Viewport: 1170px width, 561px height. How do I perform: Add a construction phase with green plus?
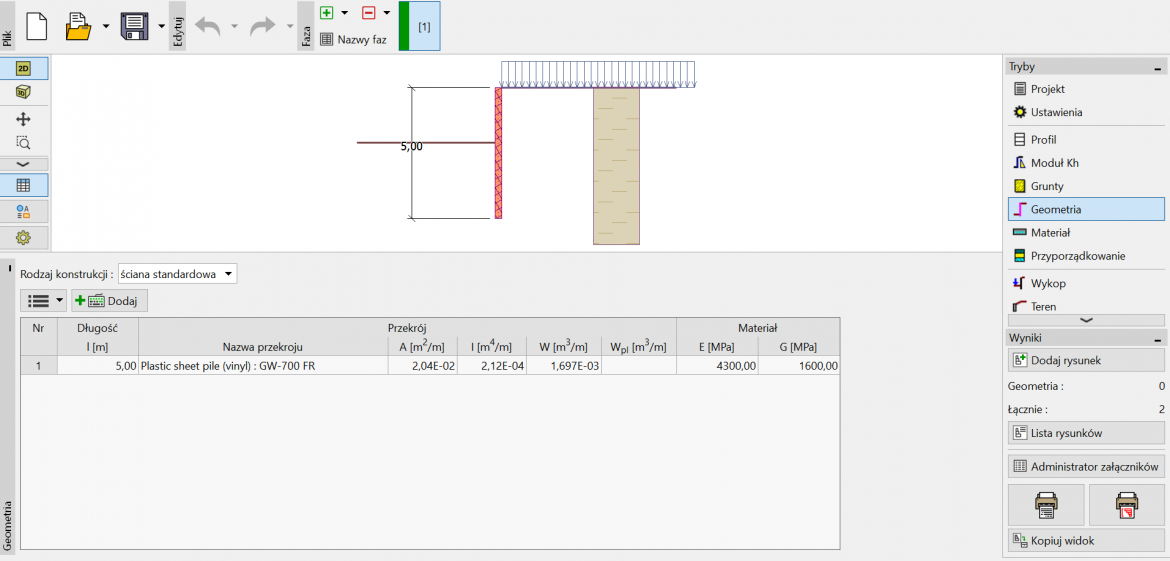[x=326, y=13]
